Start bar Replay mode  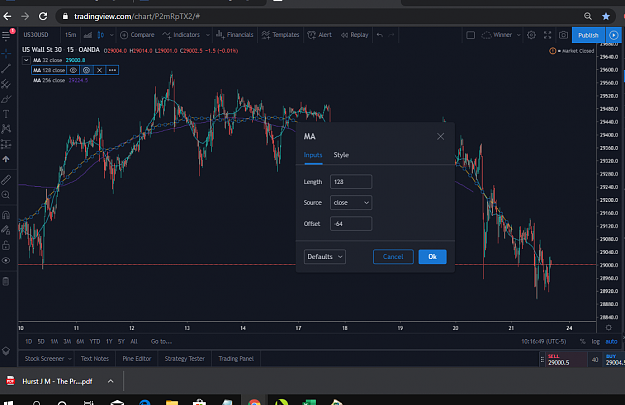click(355, 35)
